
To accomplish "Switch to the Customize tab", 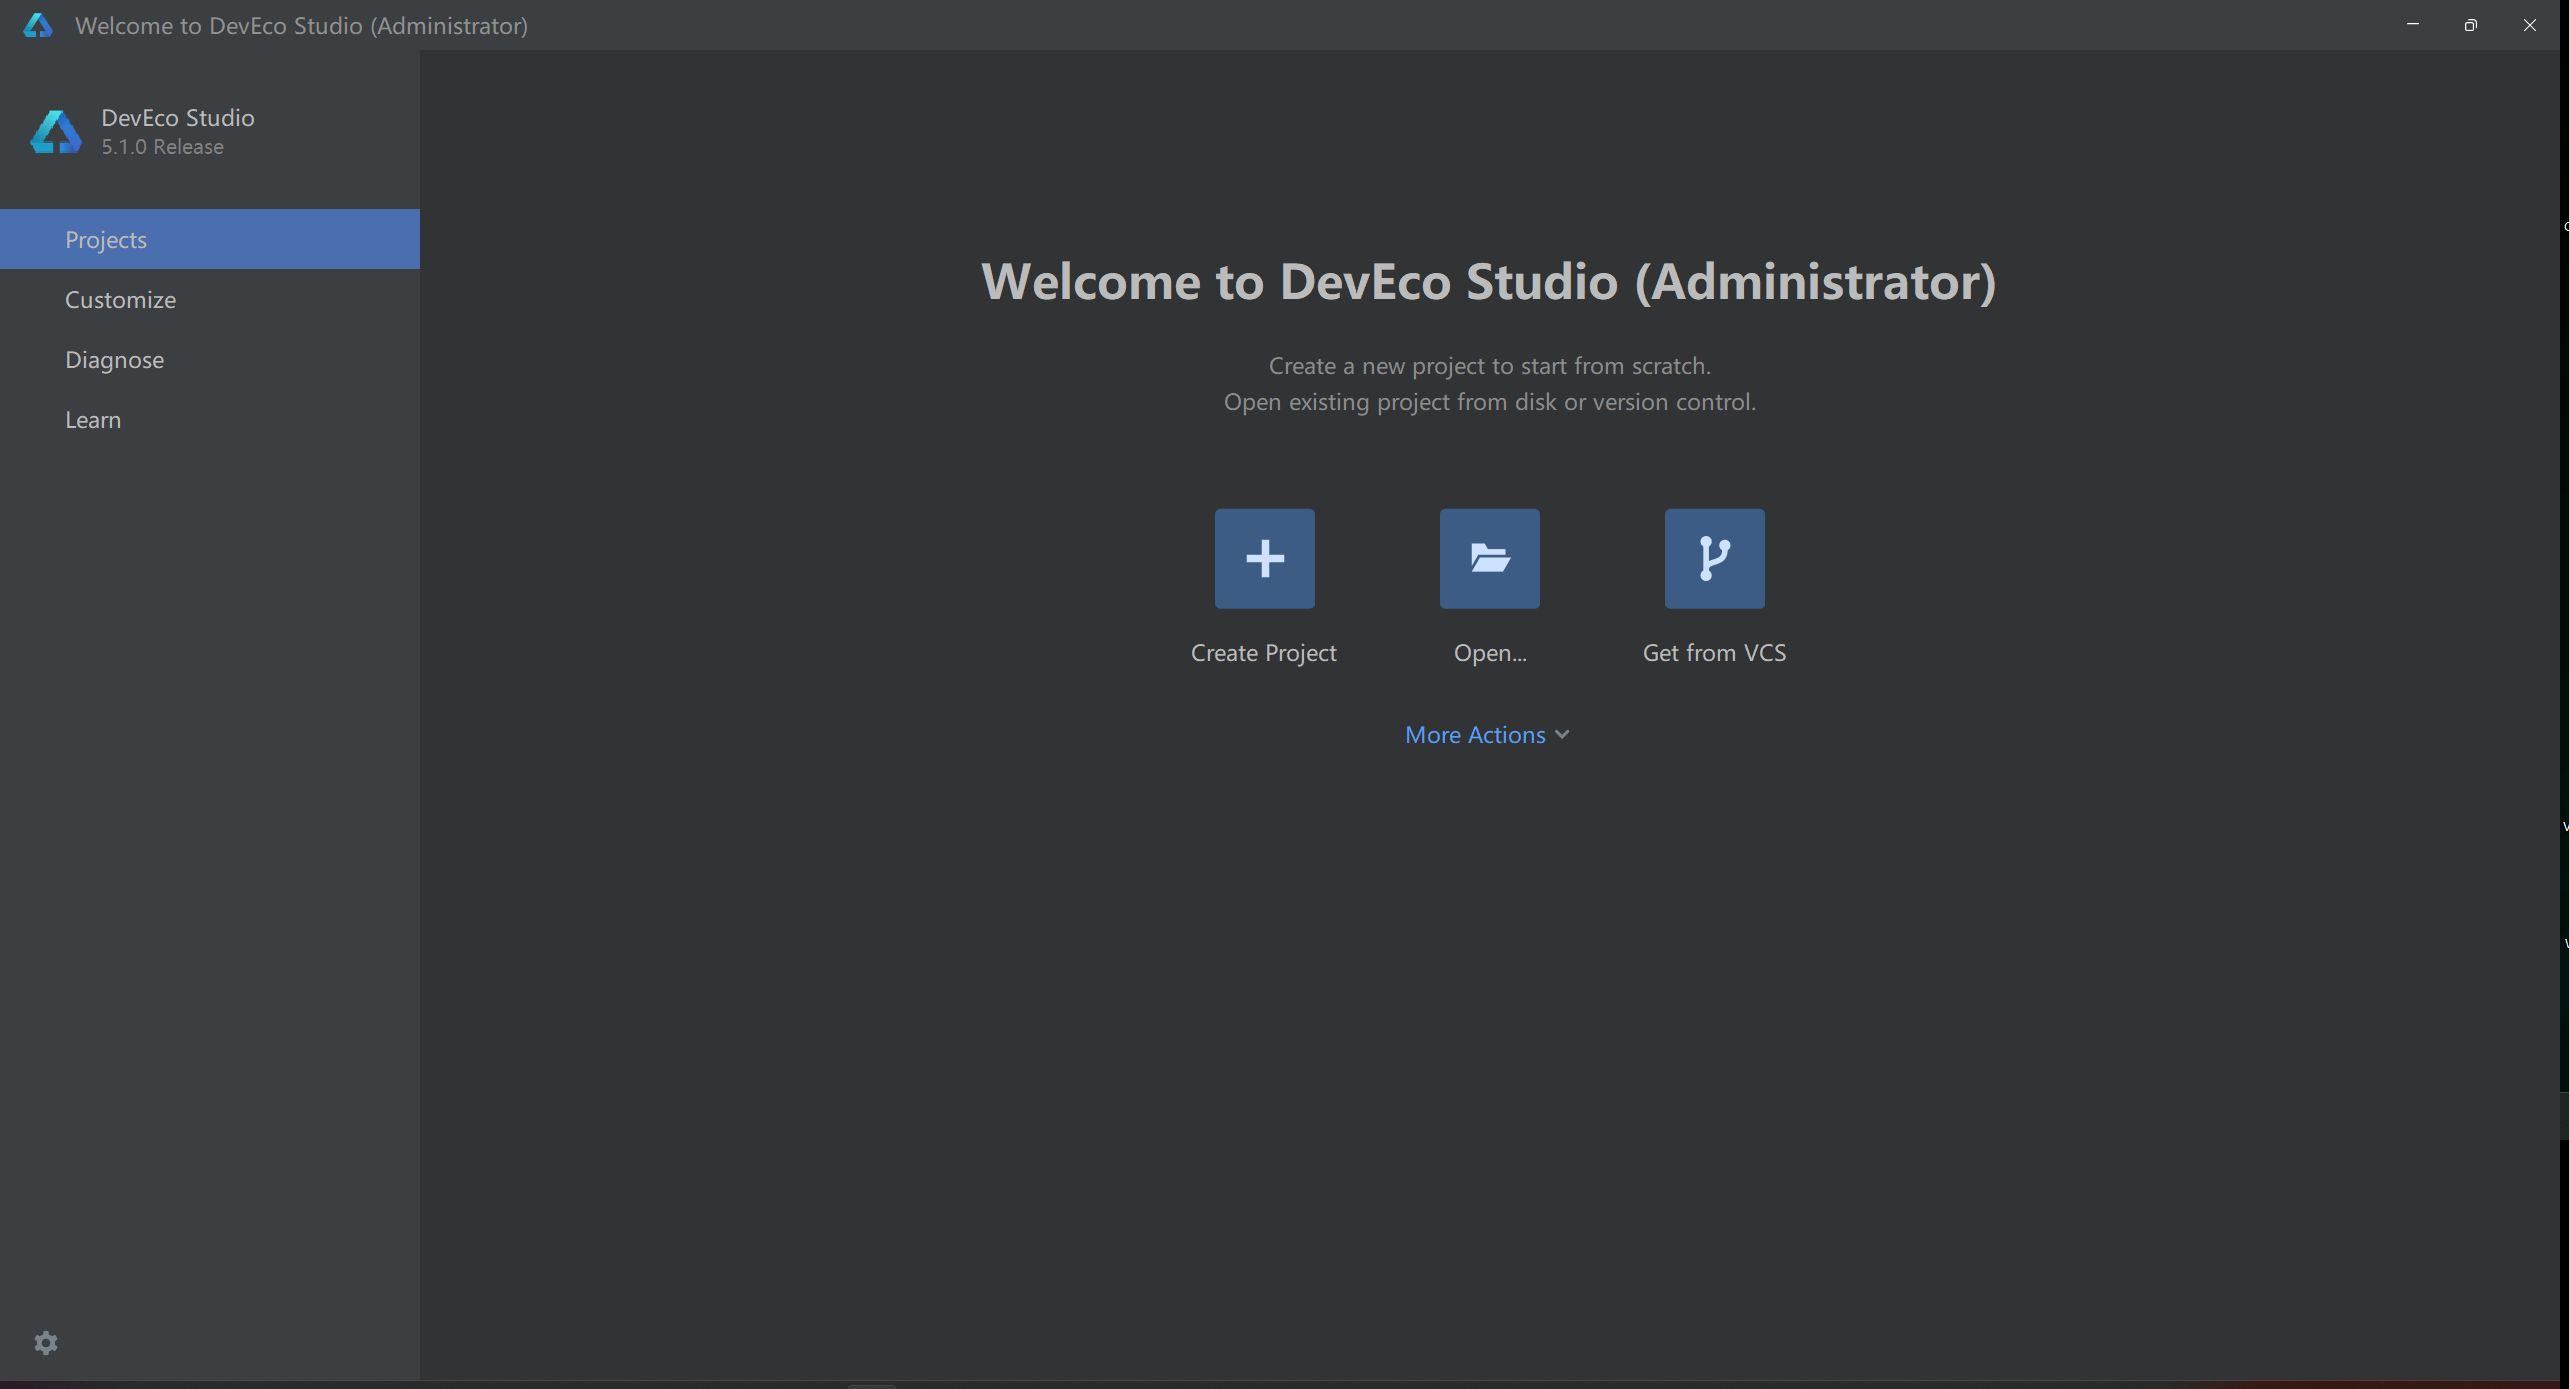I will tap(120, 300).
